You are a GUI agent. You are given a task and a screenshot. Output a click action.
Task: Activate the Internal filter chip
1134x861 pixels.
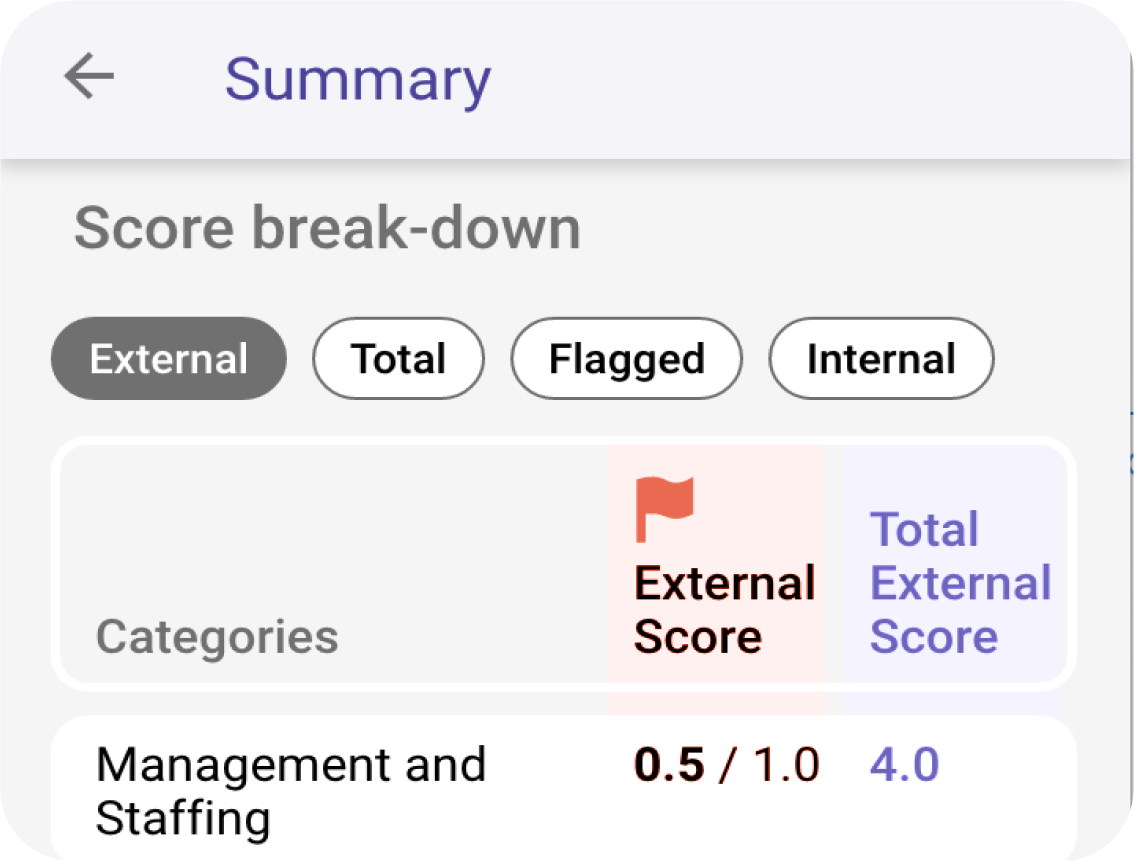tap(880, 358)
